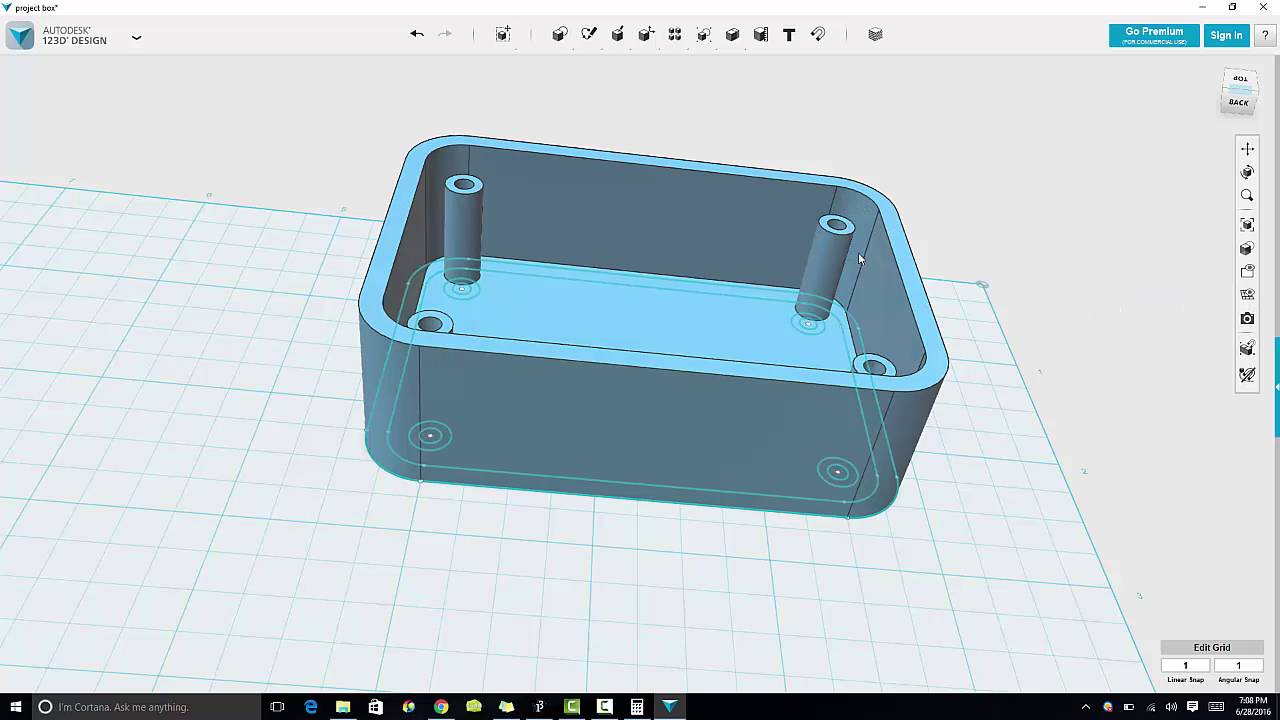Select the Measure tool with ruler

tap(761, 34)
